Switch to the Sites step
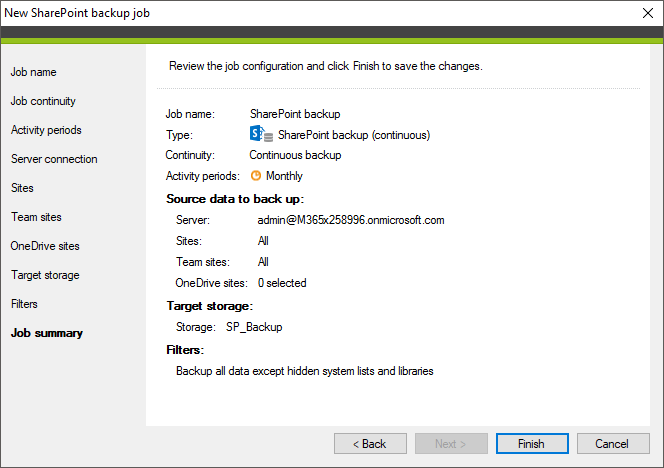664x468 pixels. (22, 188)
